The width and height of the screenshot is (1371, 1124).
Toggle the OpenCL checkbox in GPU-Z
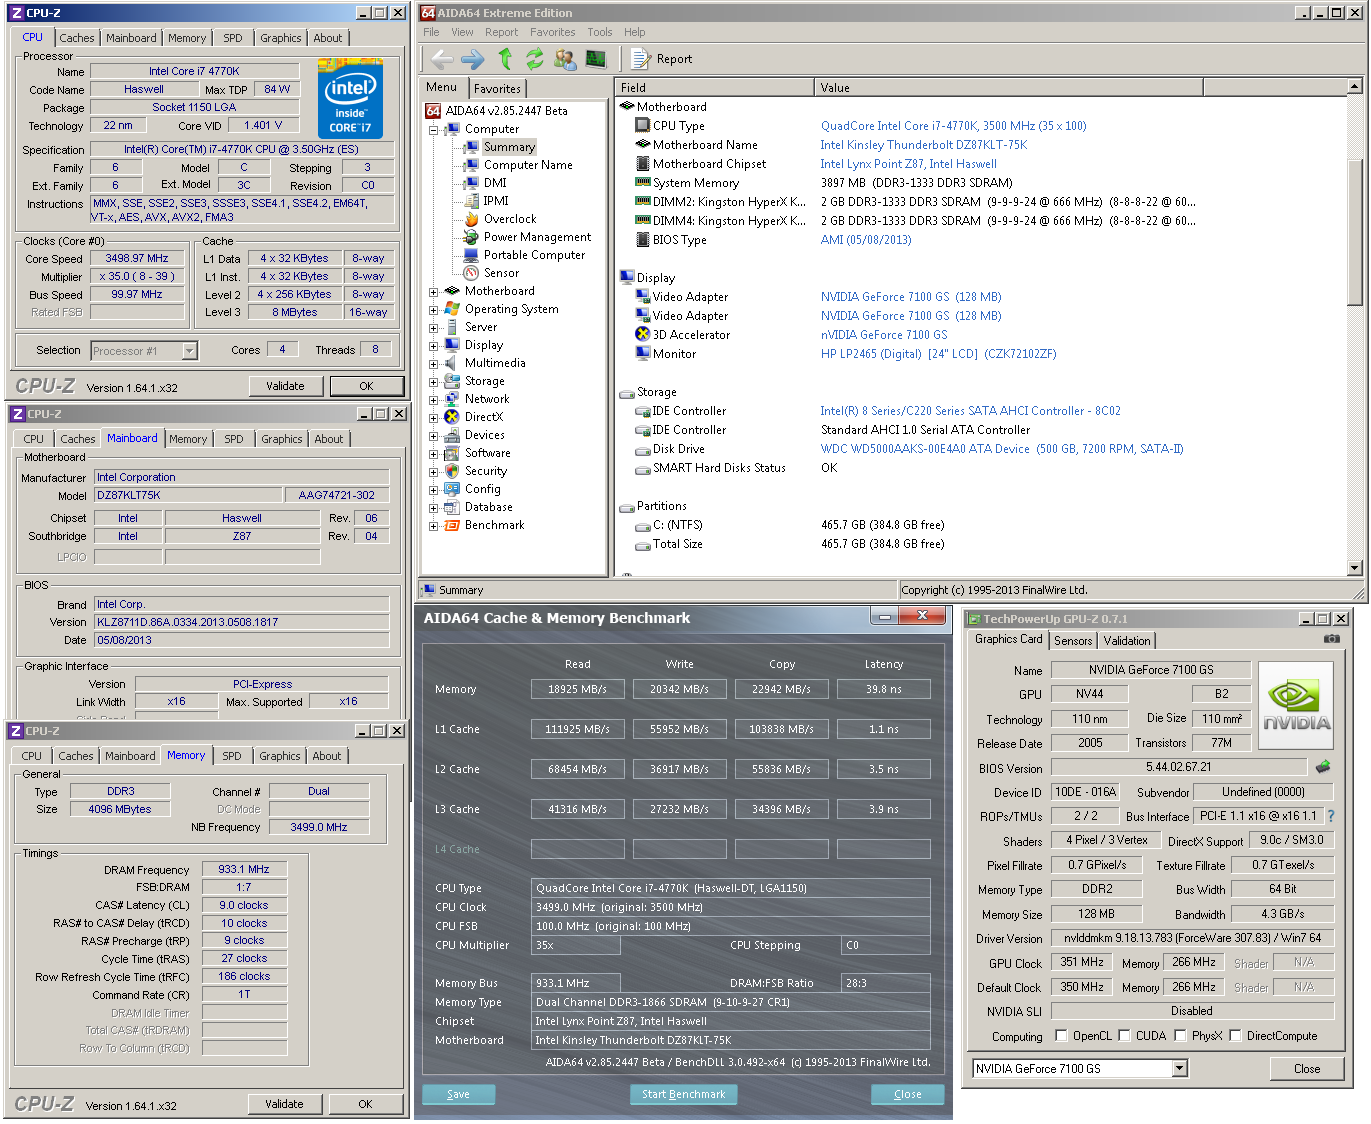[x=1062, y=1035]
